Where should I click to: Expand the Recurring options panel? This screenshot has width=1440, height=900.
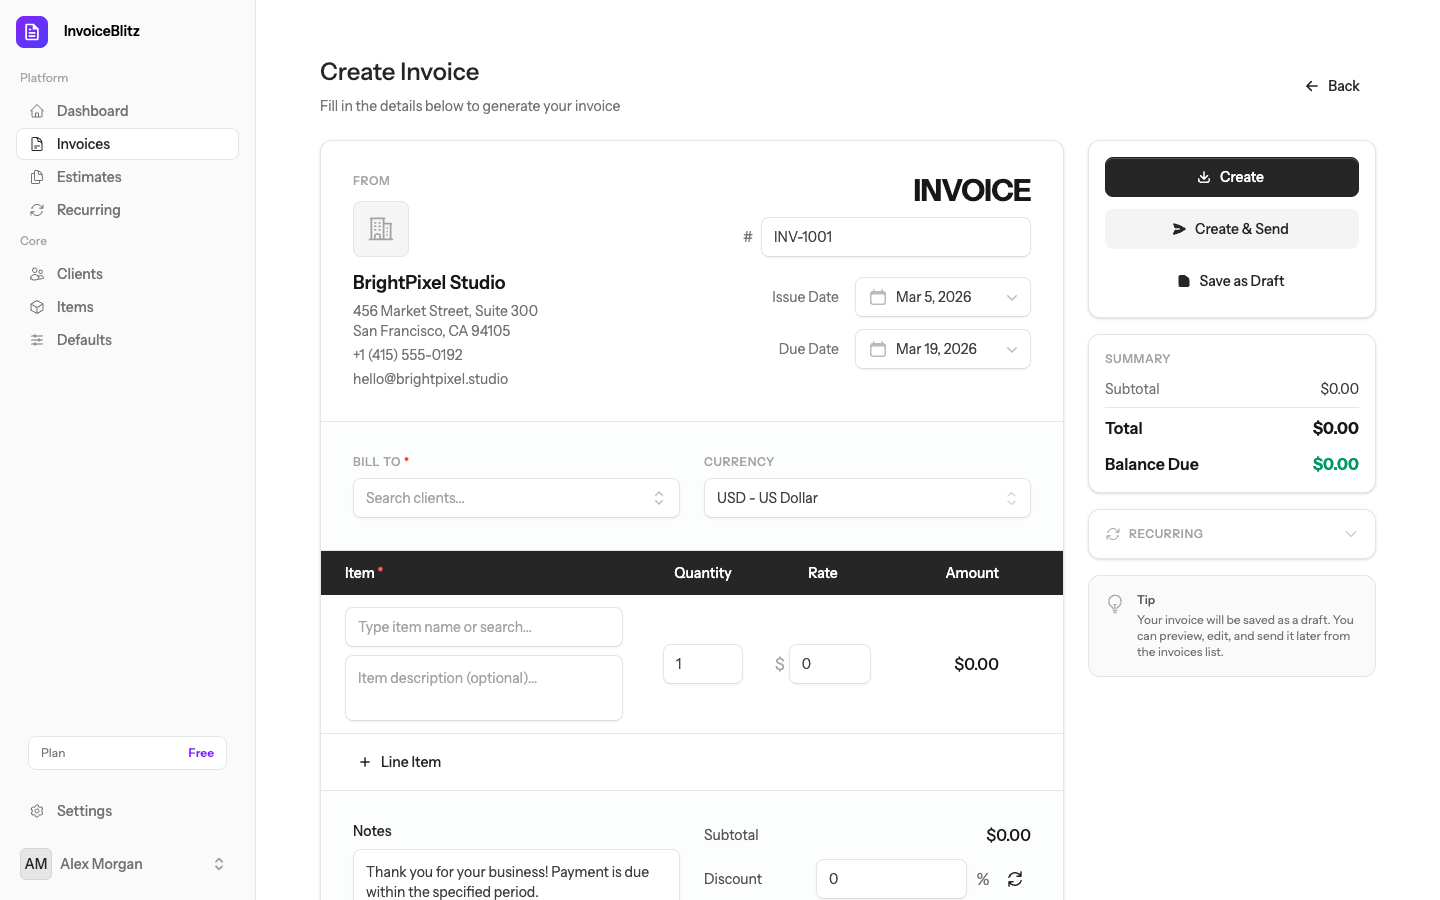point(1231,533)
